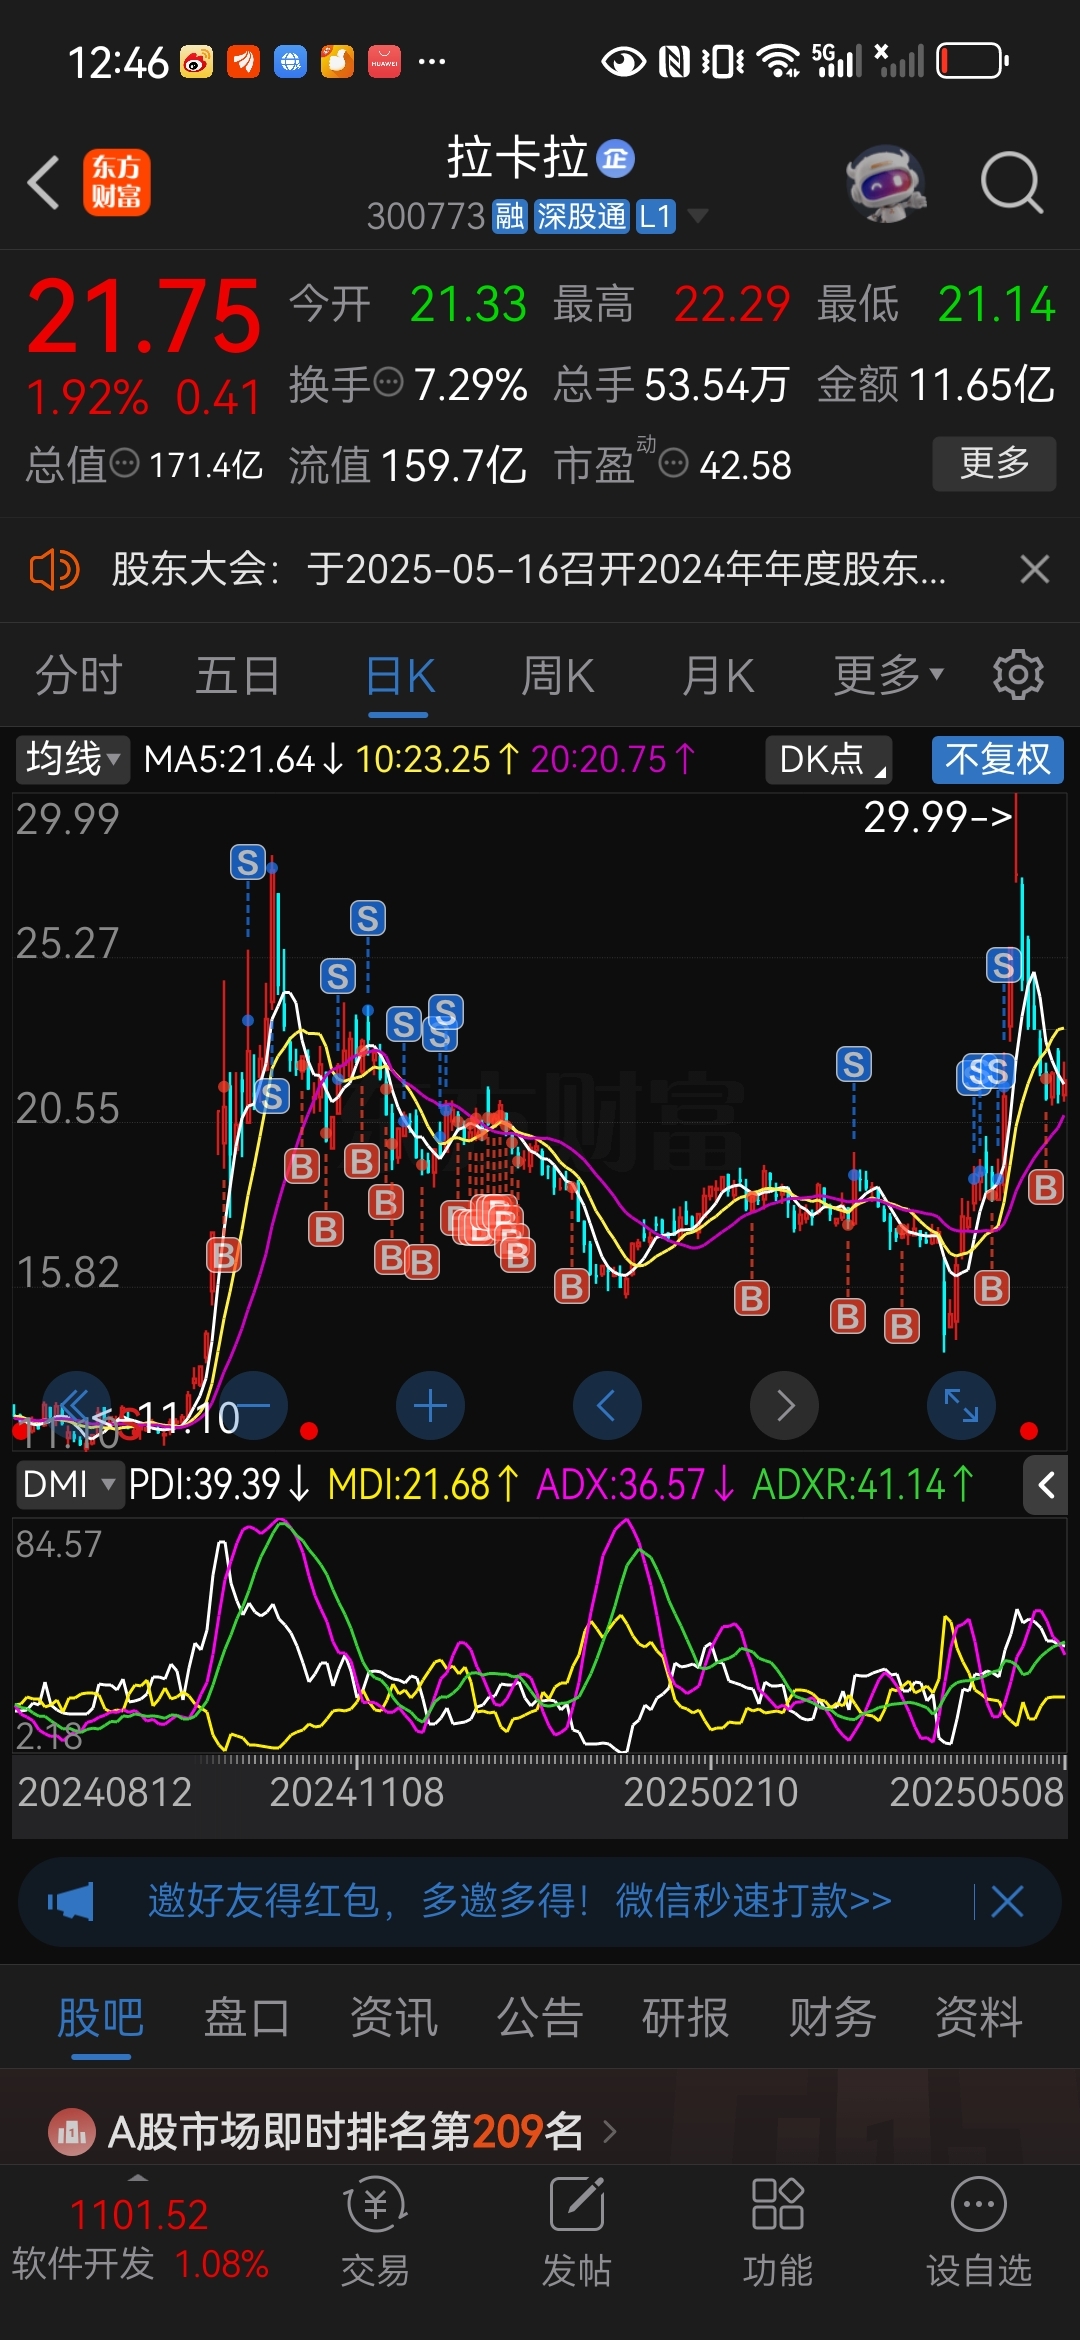Image resolution: width=1080 pixels, height=2340 pixels.
Task: Move chart cursor right
Action: [x=784, y=1406]
